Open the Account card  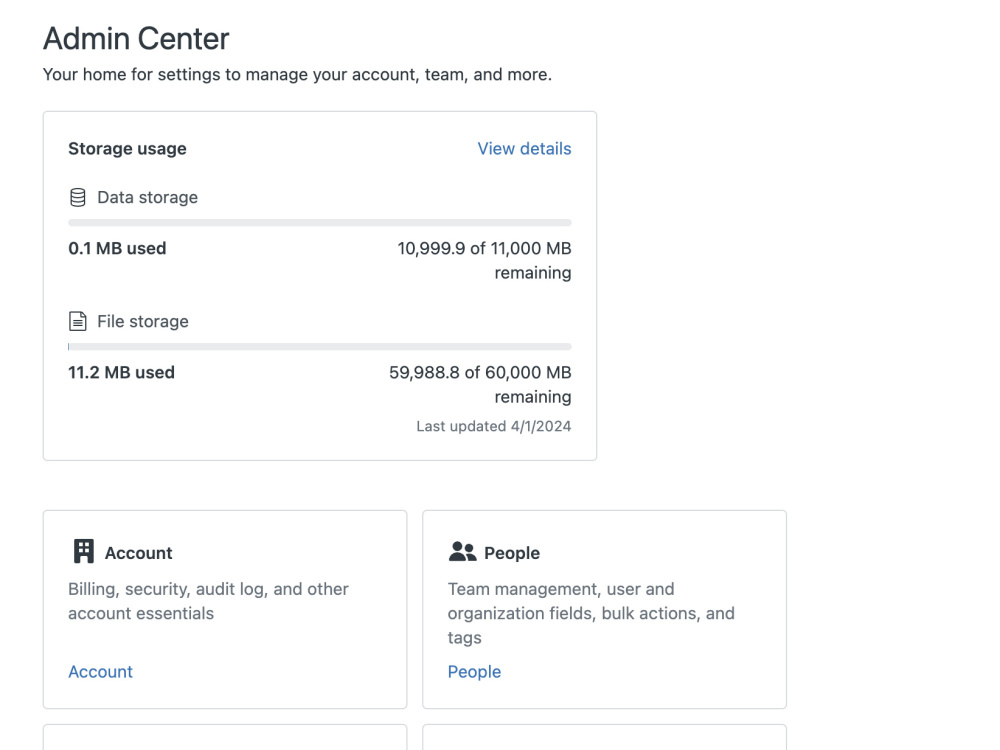click(x=225, y=608)
